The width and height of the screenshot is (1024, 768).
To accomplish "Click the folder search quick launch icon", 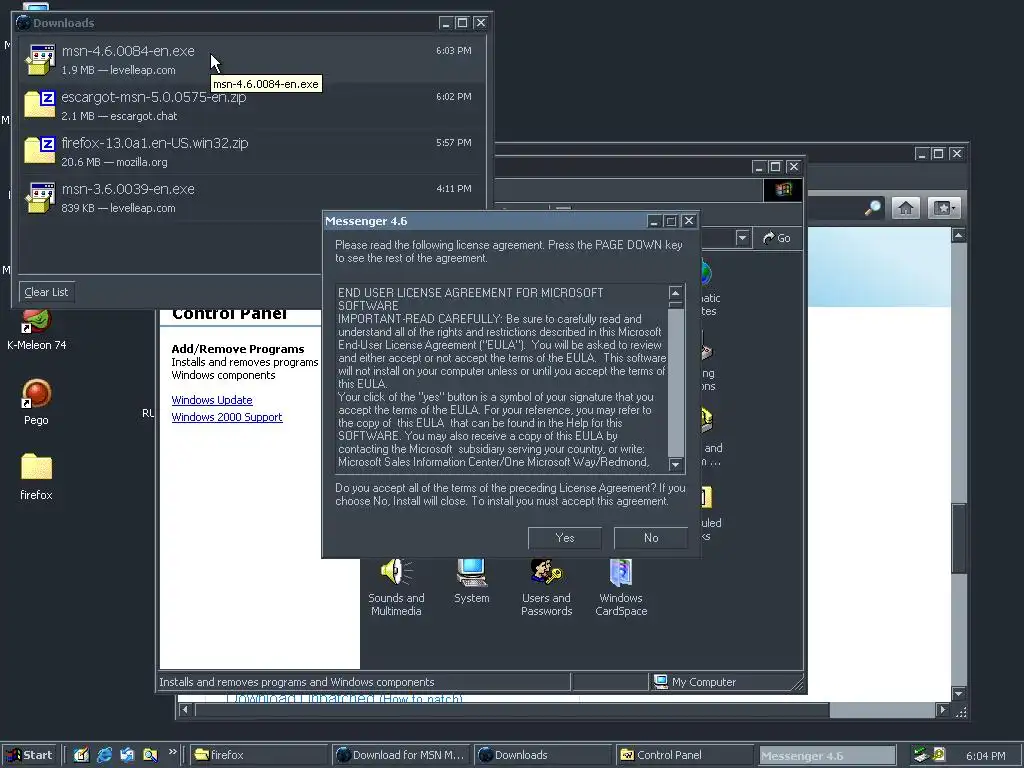I will tap(150, 755).
